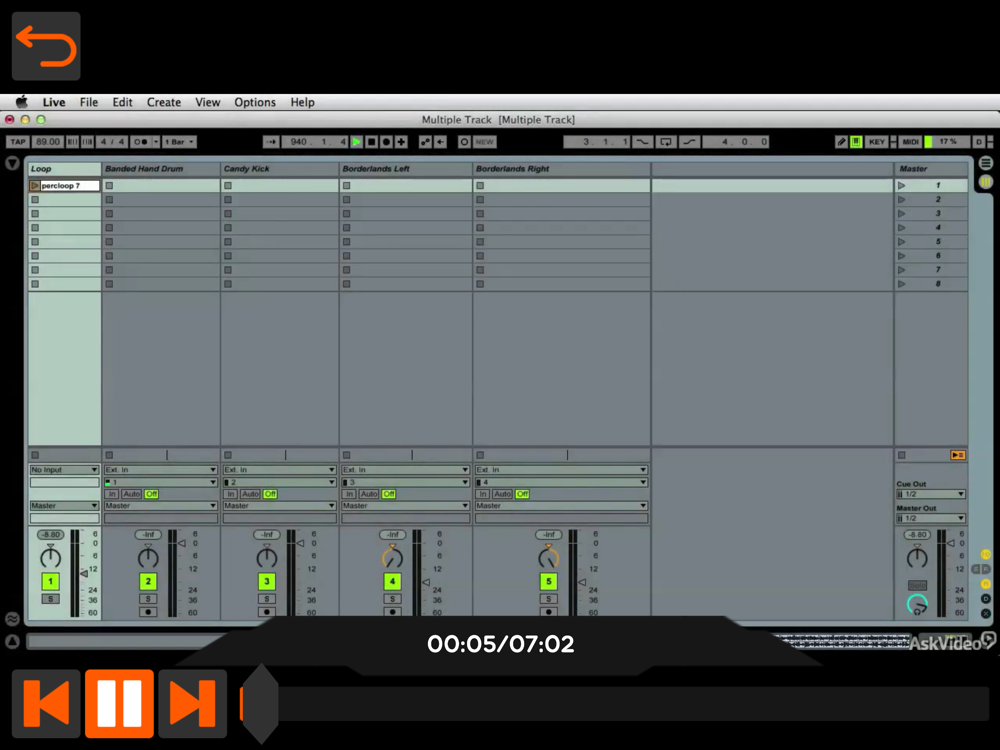The image size is (1000, 750).
Task: Pause the tutorial video
Action: click(119, 703)
